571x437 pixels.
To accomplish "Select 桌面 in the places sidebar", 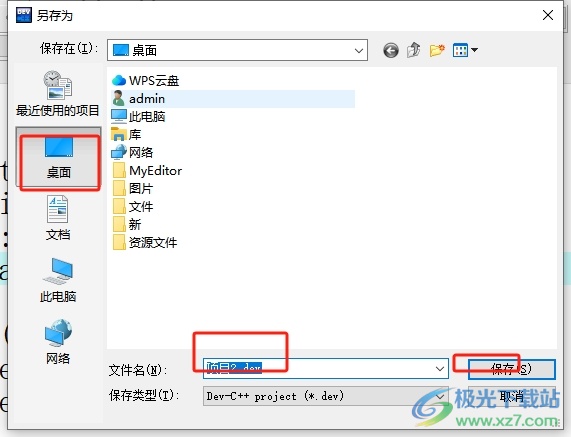I will coord(58,157).
